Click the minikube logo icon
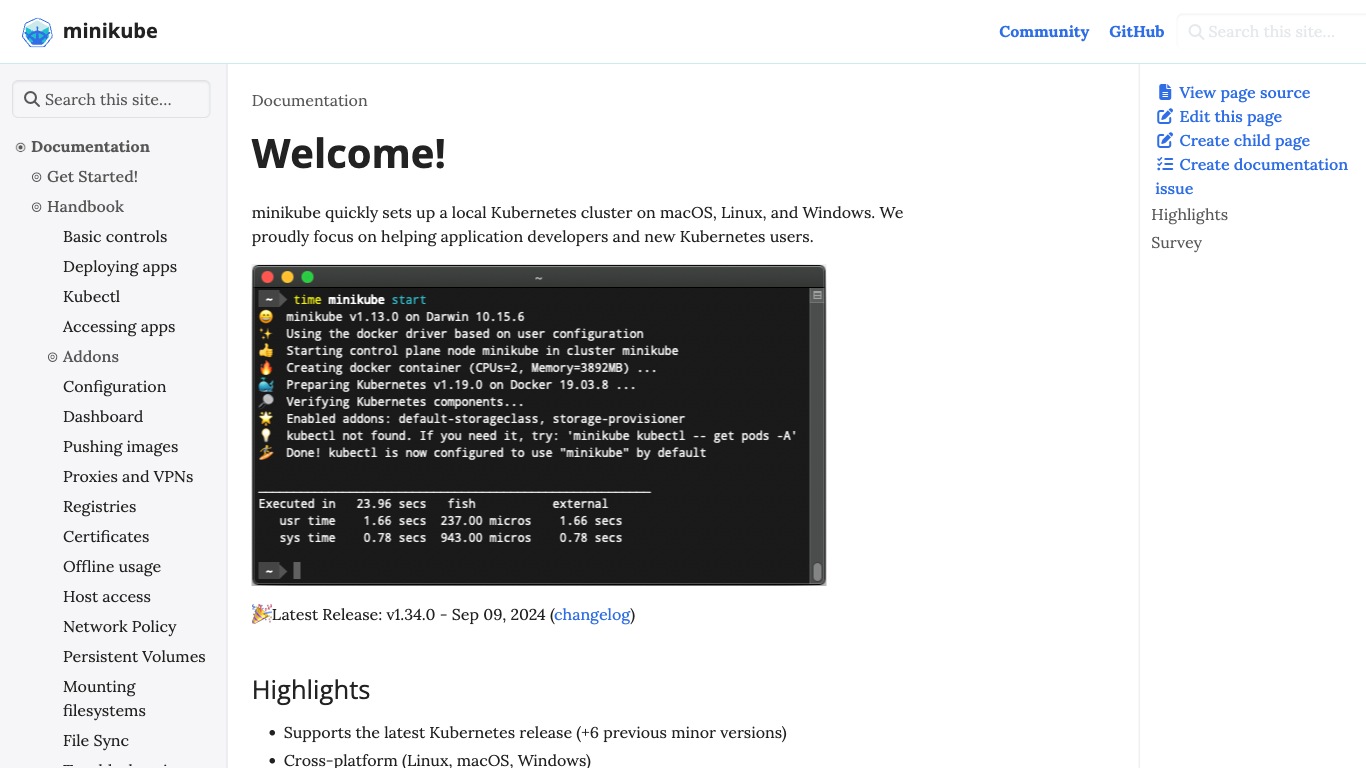 coord(37,32)
